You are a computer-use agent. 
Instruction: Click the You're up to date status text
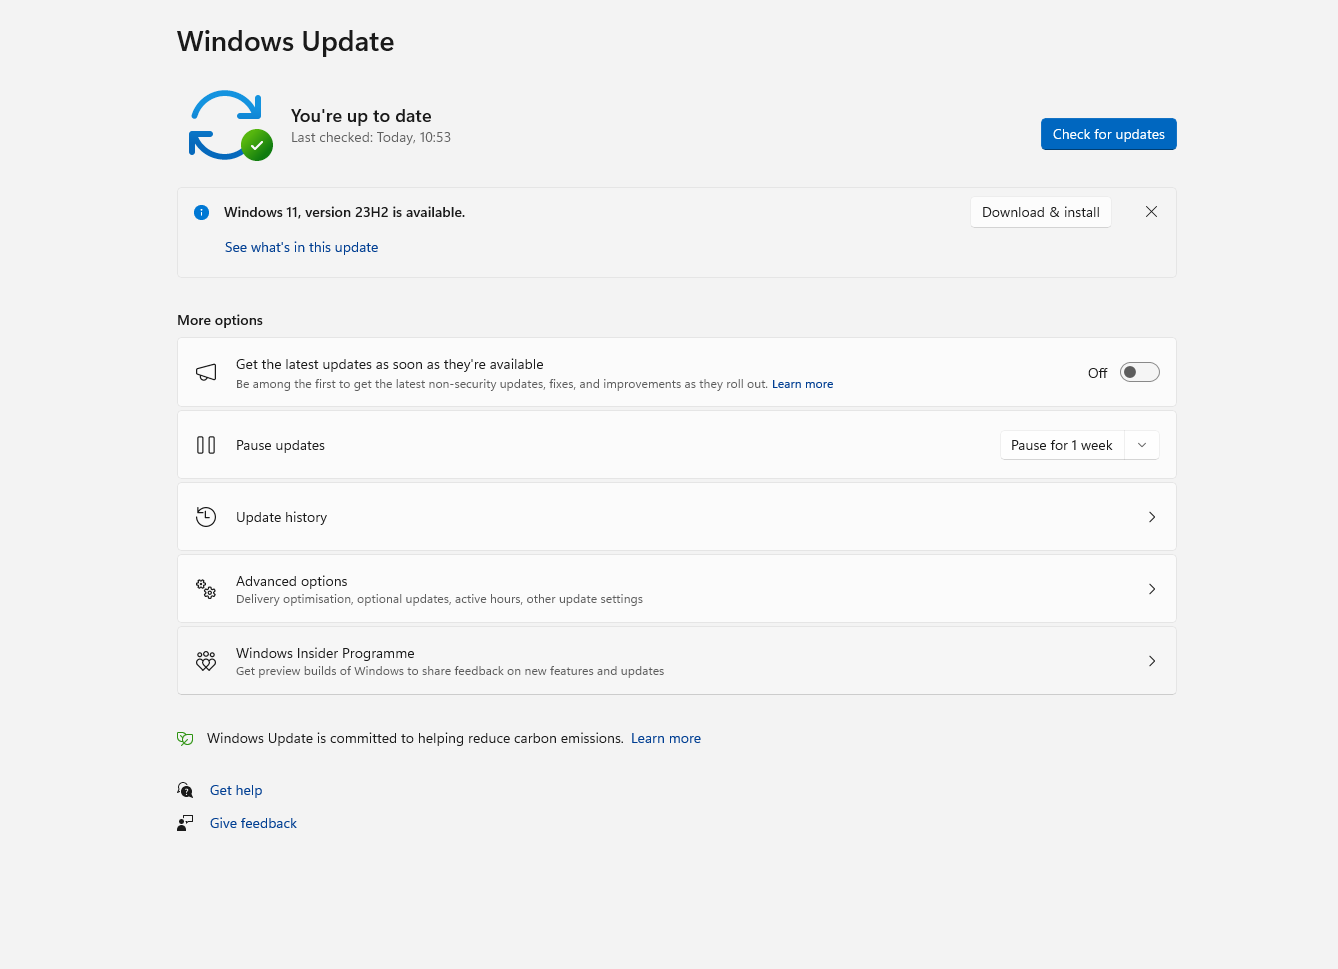tap(361, 116)
